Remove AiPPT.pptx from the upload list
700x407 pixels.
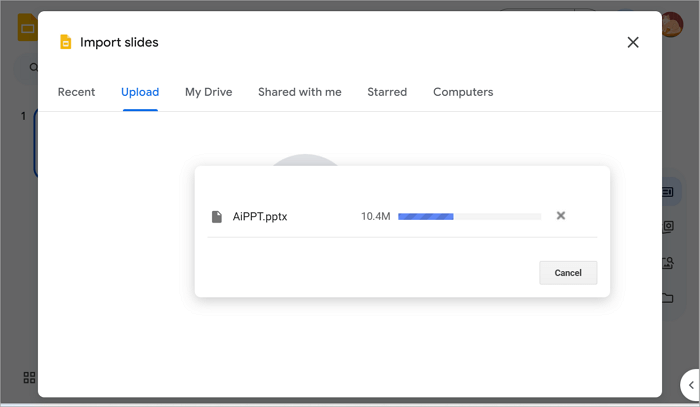561,216
